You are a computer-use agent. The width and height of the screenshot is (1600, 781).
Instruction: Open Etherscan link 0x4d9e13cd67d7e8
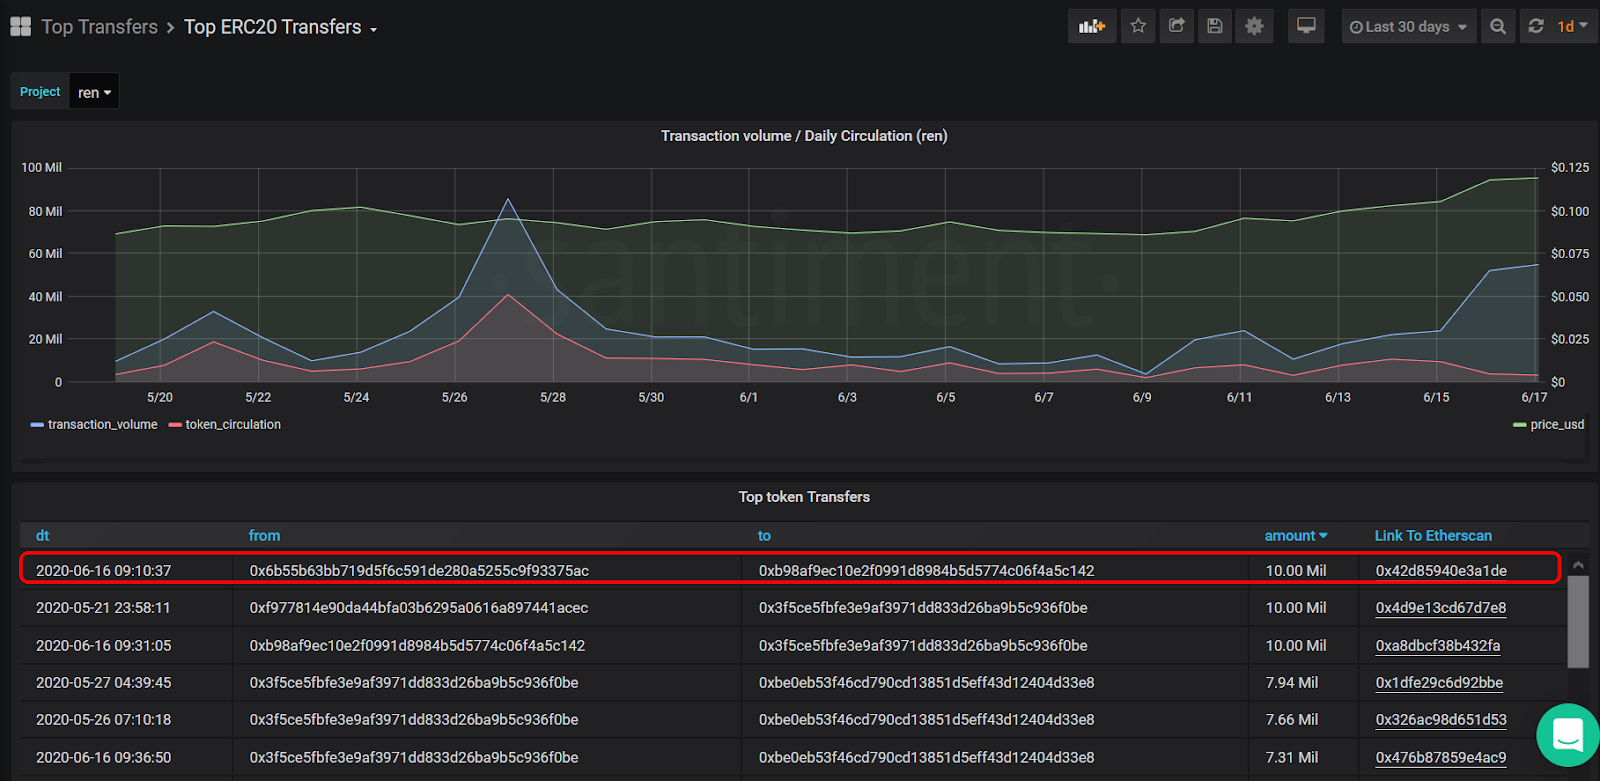[1440, 608]
